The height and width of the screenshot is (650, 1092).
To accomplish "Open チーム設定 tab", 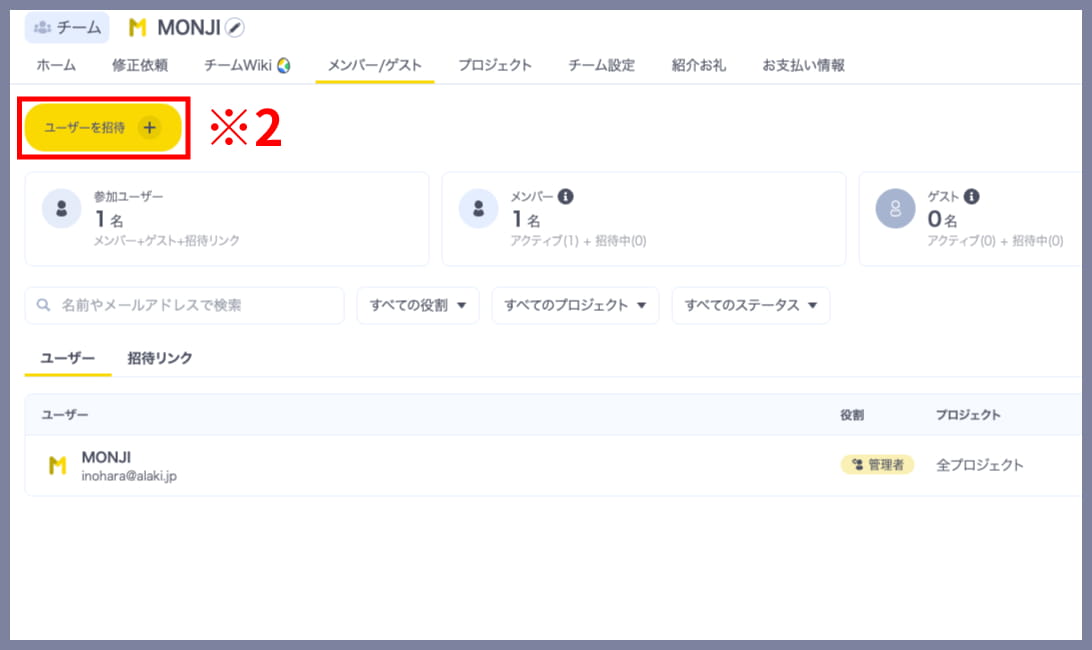I will coord(602,65).
